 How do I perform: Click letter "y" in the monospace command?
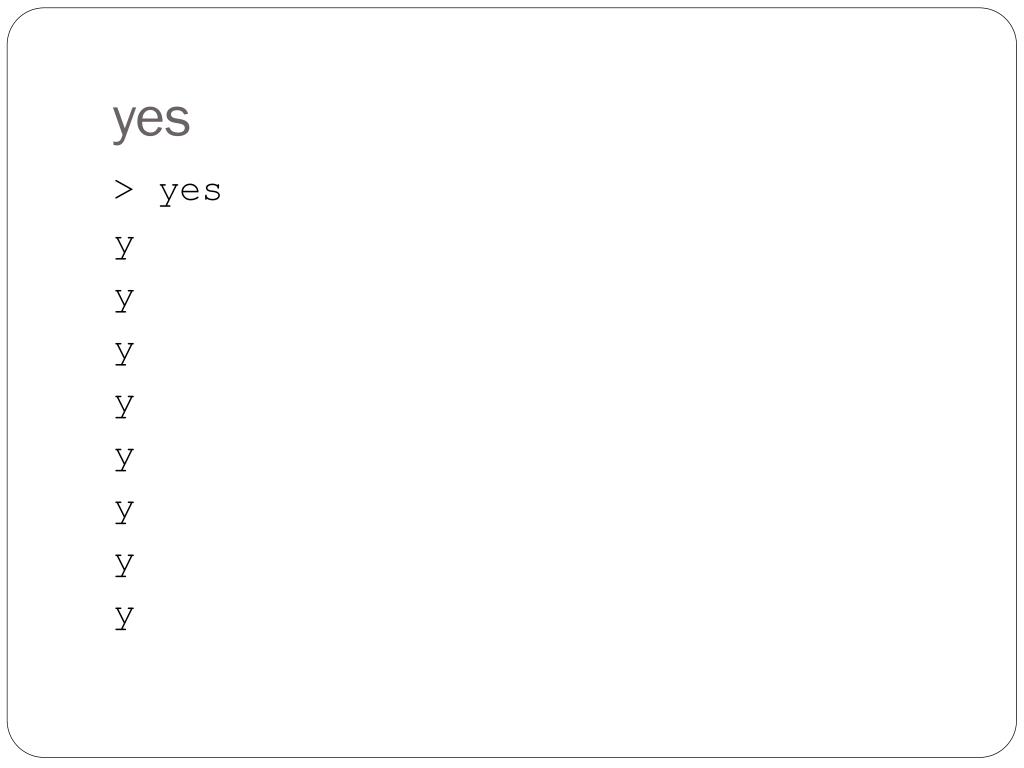[x=169, y=195]
